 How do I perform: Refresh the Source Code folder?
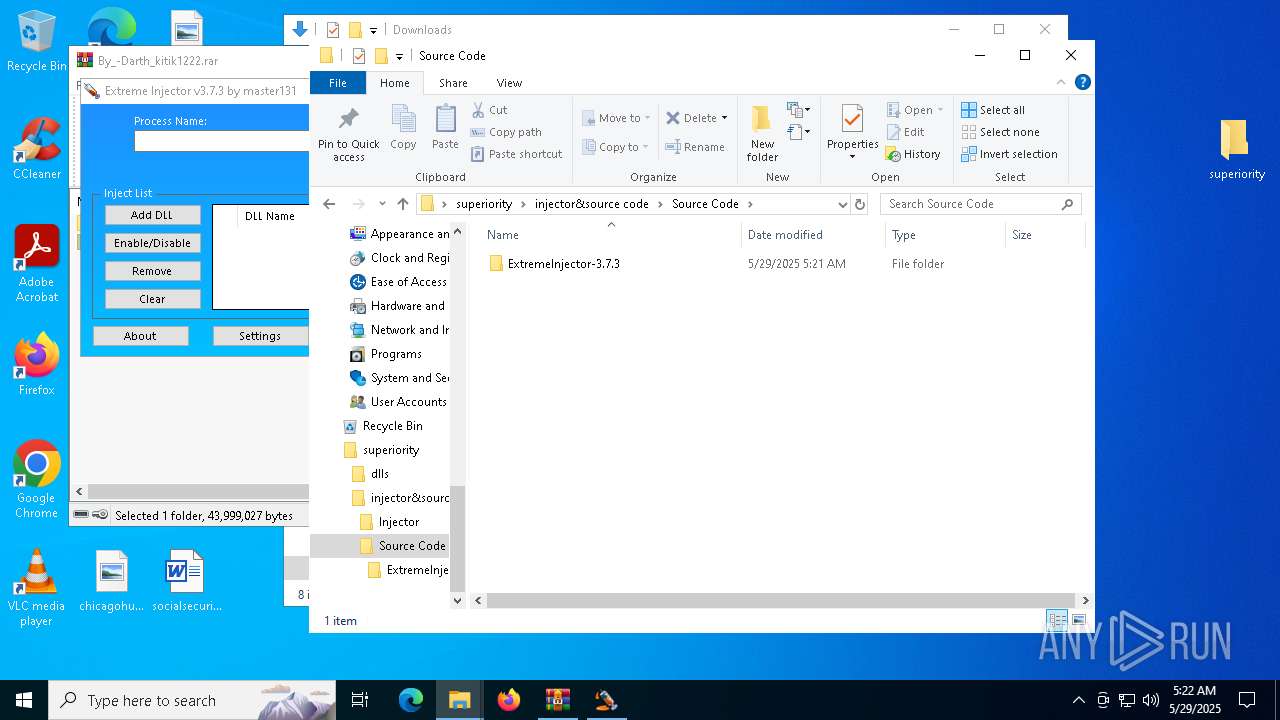860,204
